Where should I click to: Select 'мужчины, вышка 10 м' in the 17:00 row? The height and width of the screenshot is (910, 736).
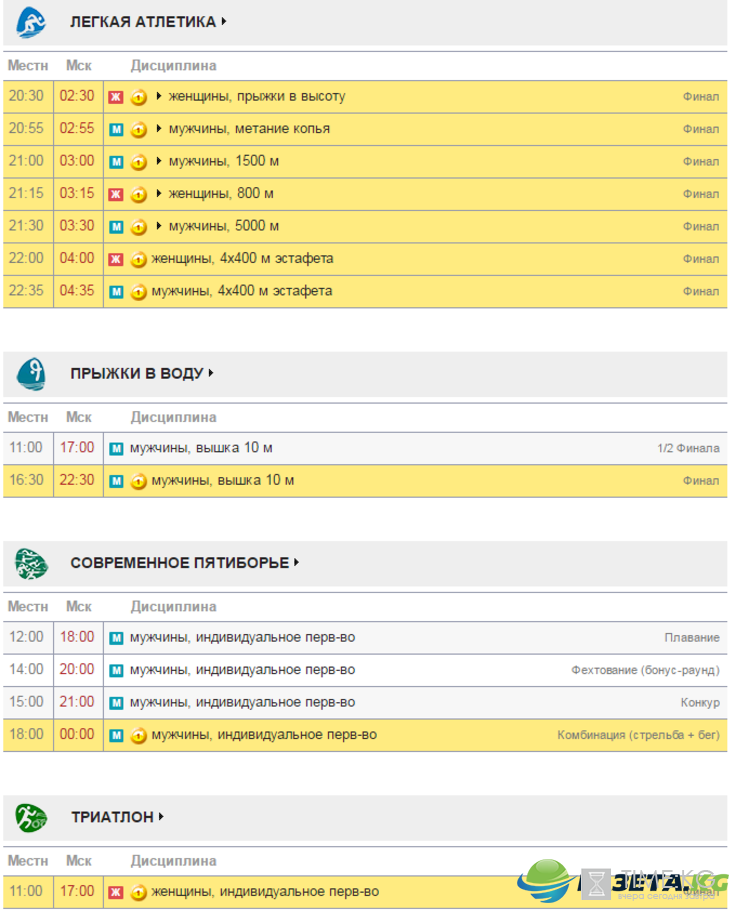coord(201,448)
